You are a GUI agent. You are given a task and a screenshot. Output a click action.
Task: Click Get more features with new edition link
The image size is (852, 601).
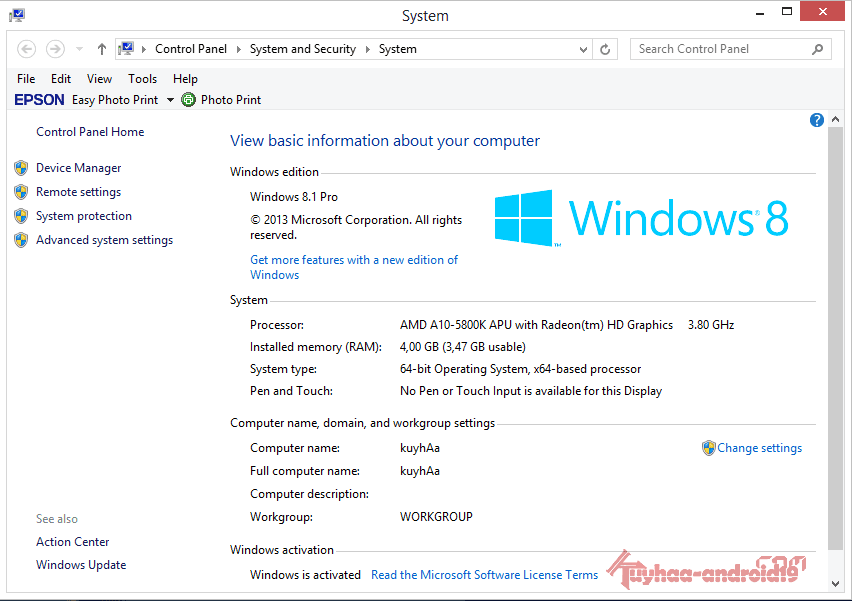click(354, 267)
